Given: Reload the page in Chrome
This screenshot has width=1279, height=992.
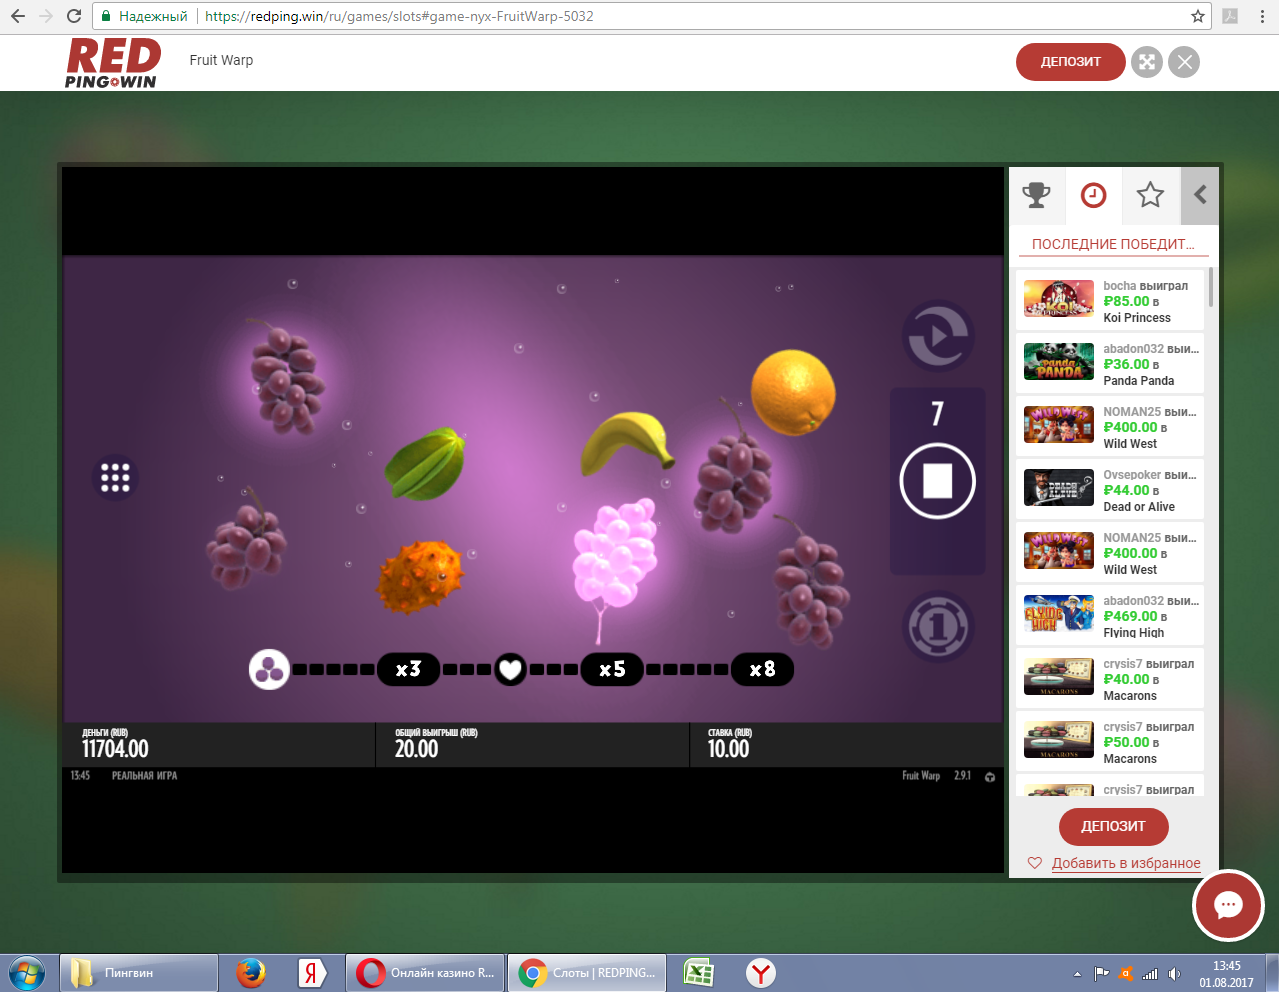Looking at the screenshot, I should 73,16.
